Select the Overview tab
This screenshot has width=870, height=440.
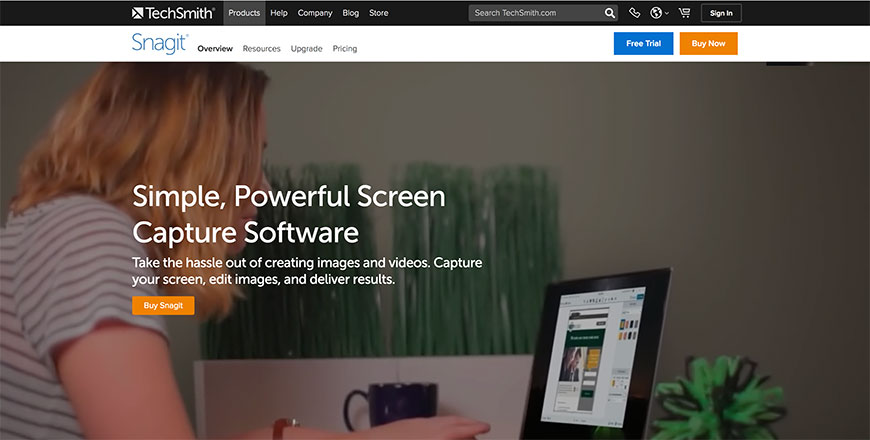(x=215, y=48)
